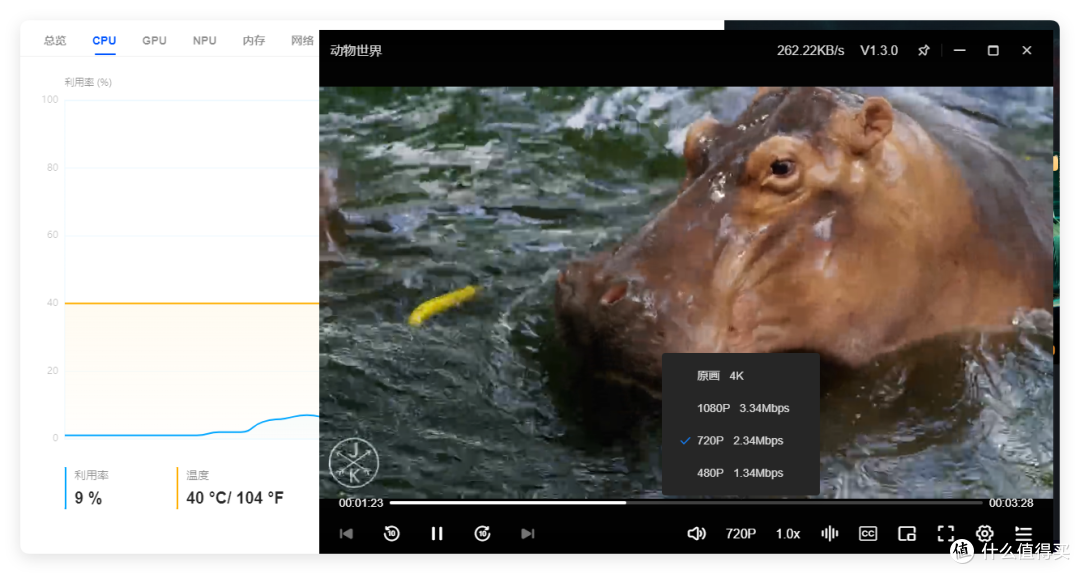Switch to the NPU tab
The width and height of the screenshot is (1080, 574).
205,41
